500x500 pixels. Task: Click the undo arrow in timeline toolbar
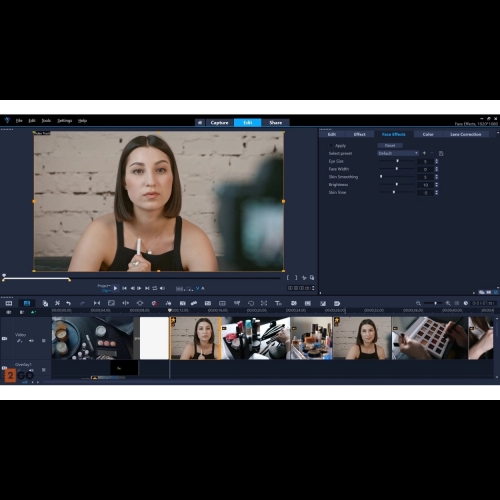68,303
